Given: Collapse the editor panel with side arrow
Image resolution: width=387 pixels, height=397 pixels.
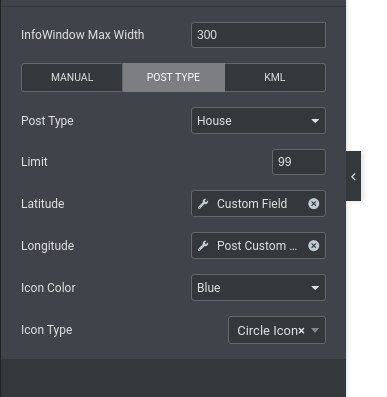Looking at the screenshot, I should point(353,176).
